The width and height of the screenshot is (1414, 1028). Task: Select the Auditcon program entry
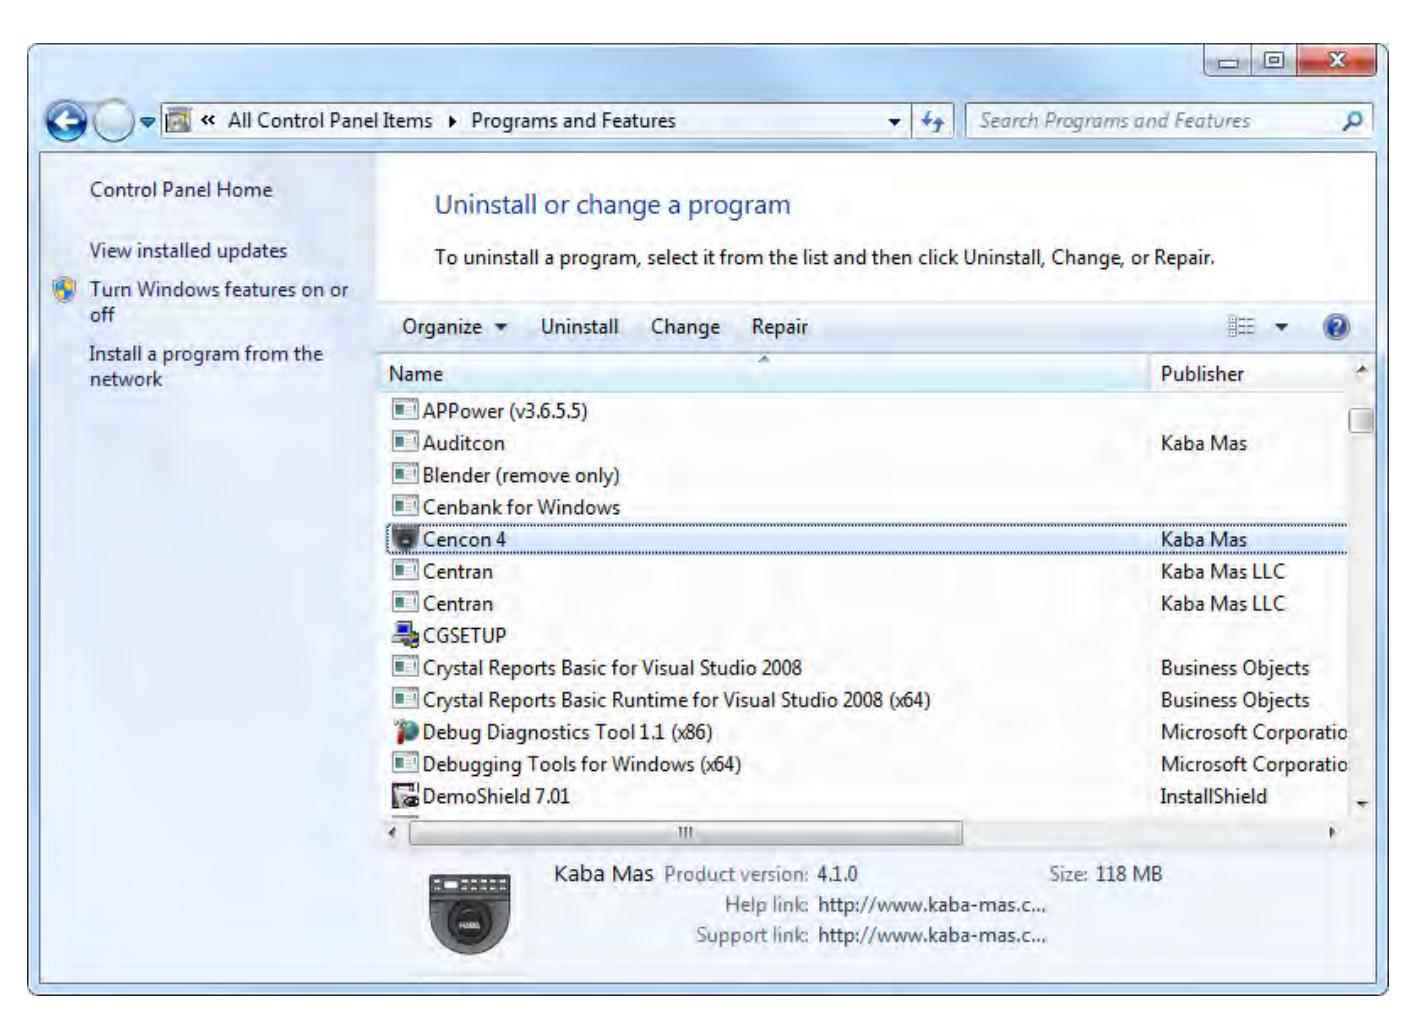click(x=463, y=443)
